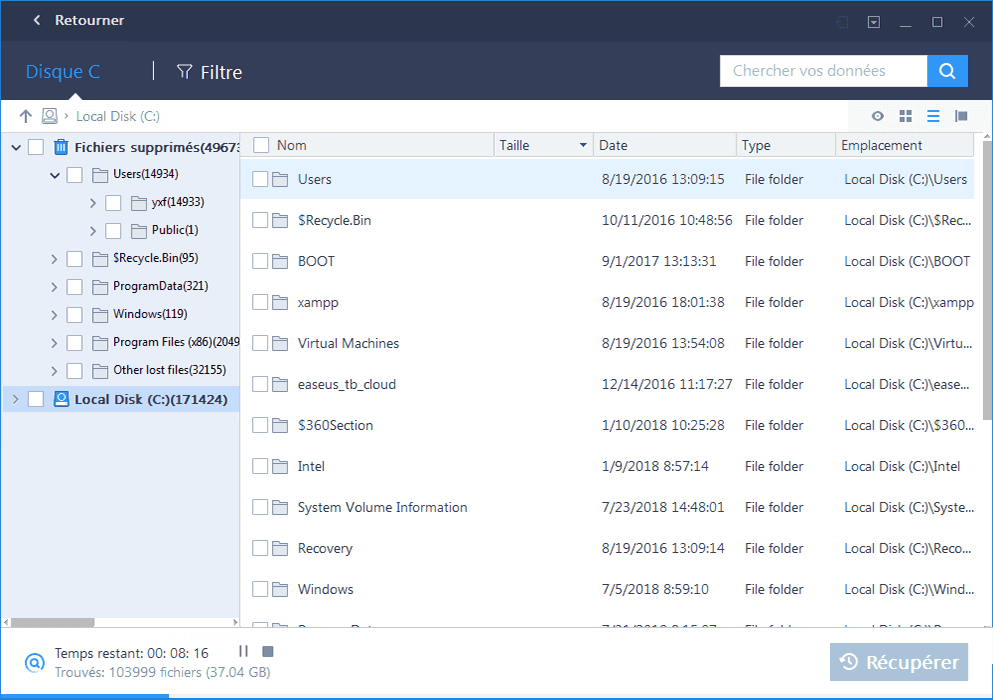Open the Taille column sort dropdown arrow

(x=583, y=145)
